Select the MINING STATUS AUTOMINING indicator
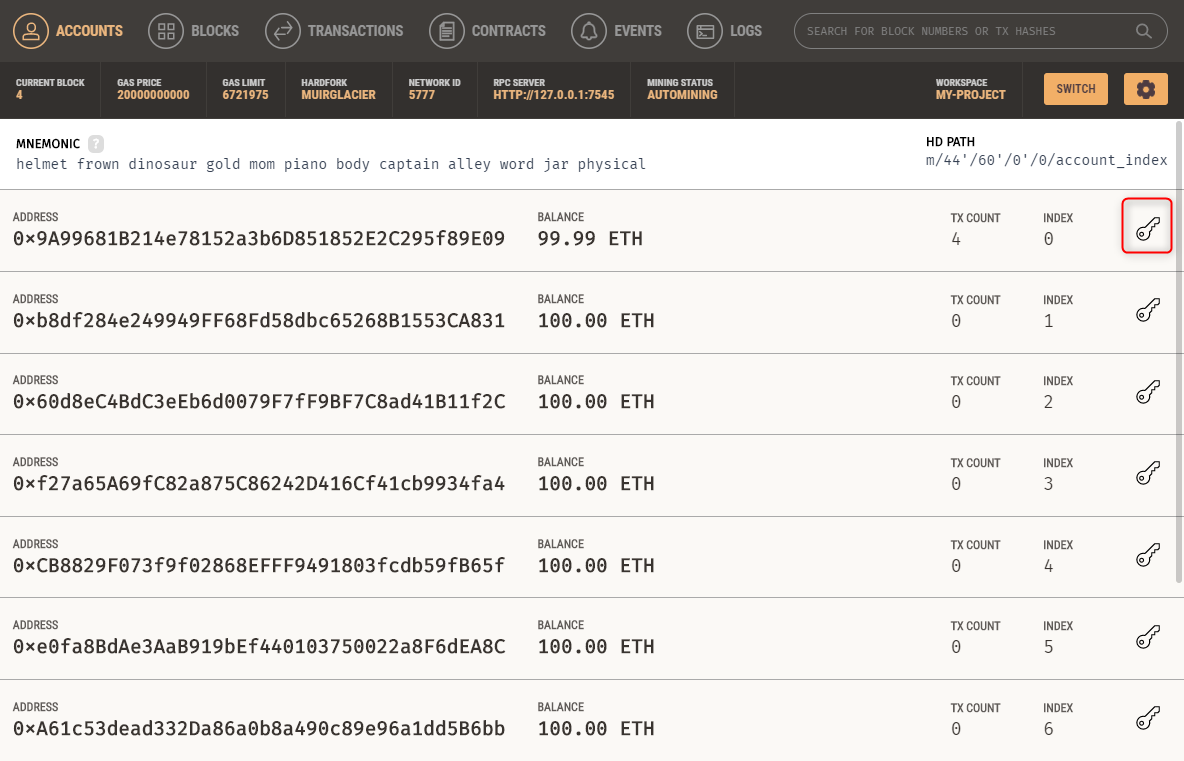This screenshot has height=761, width=1184. [x=682, y=90]
